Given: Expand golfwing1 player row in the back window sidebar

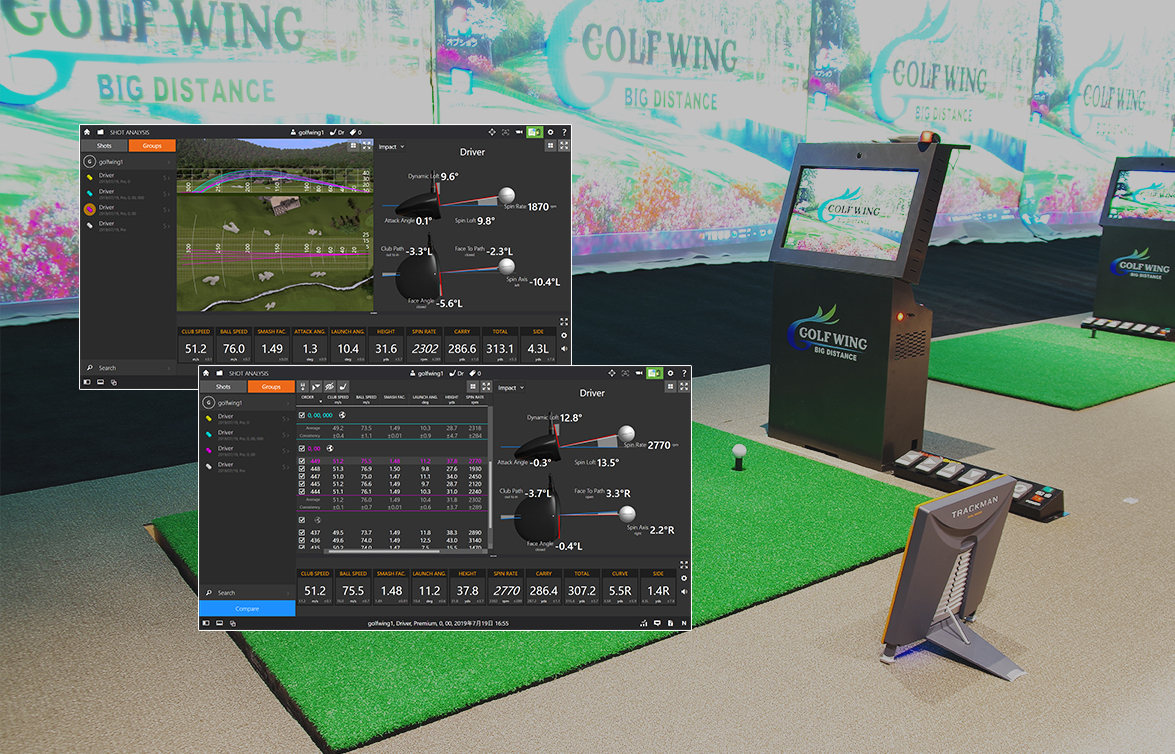Looking at the screenshot, I should pyautogui.click(x=128, y=161).
